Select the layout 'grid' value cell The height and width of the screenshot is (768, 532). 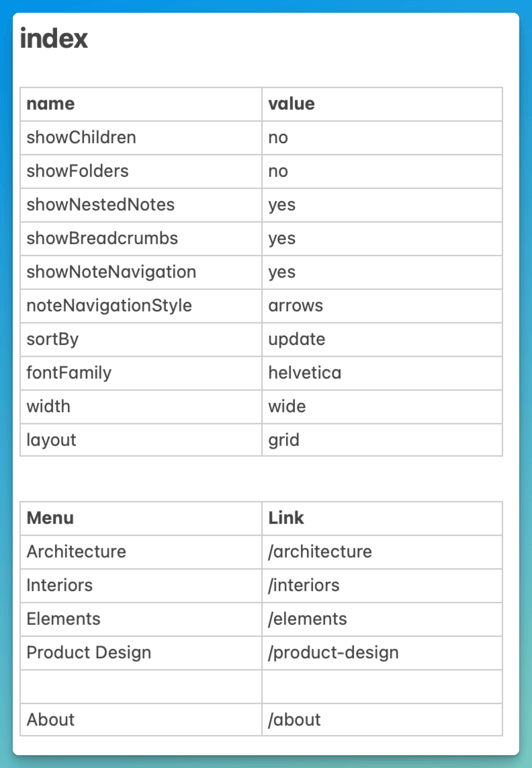(382, 440)
